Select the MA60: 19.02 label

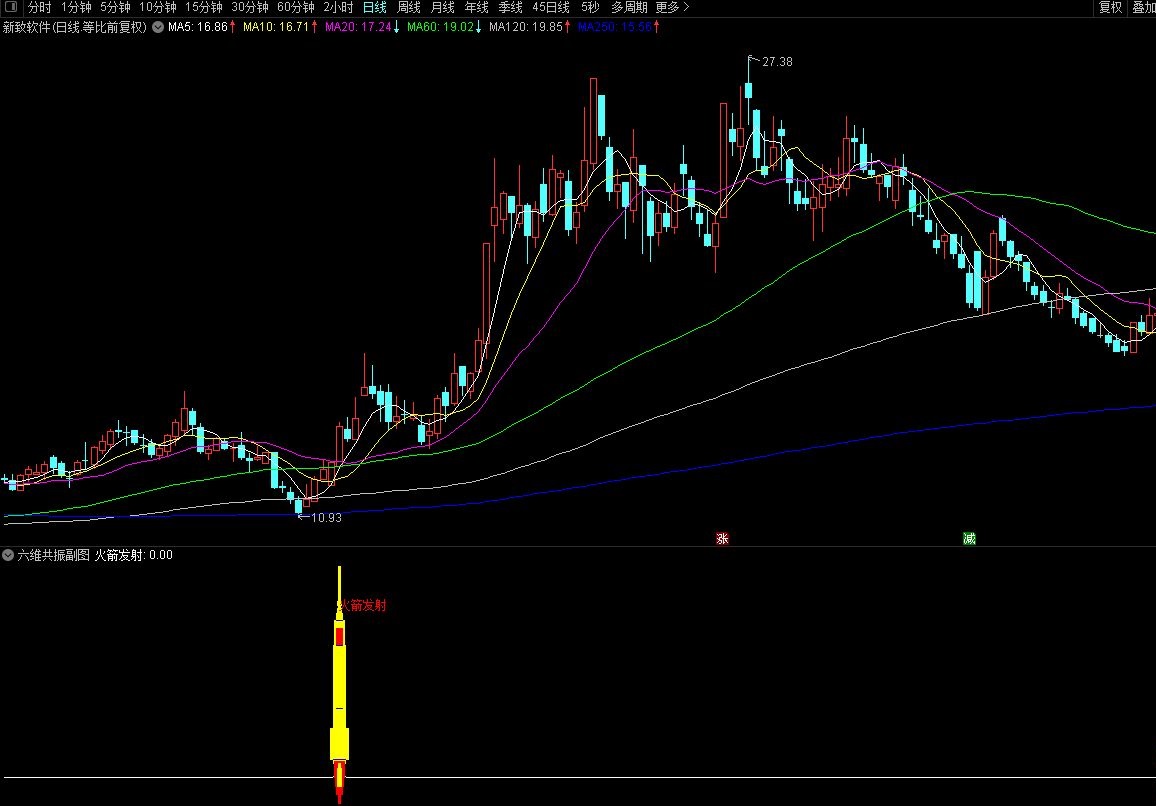(440, 27)
